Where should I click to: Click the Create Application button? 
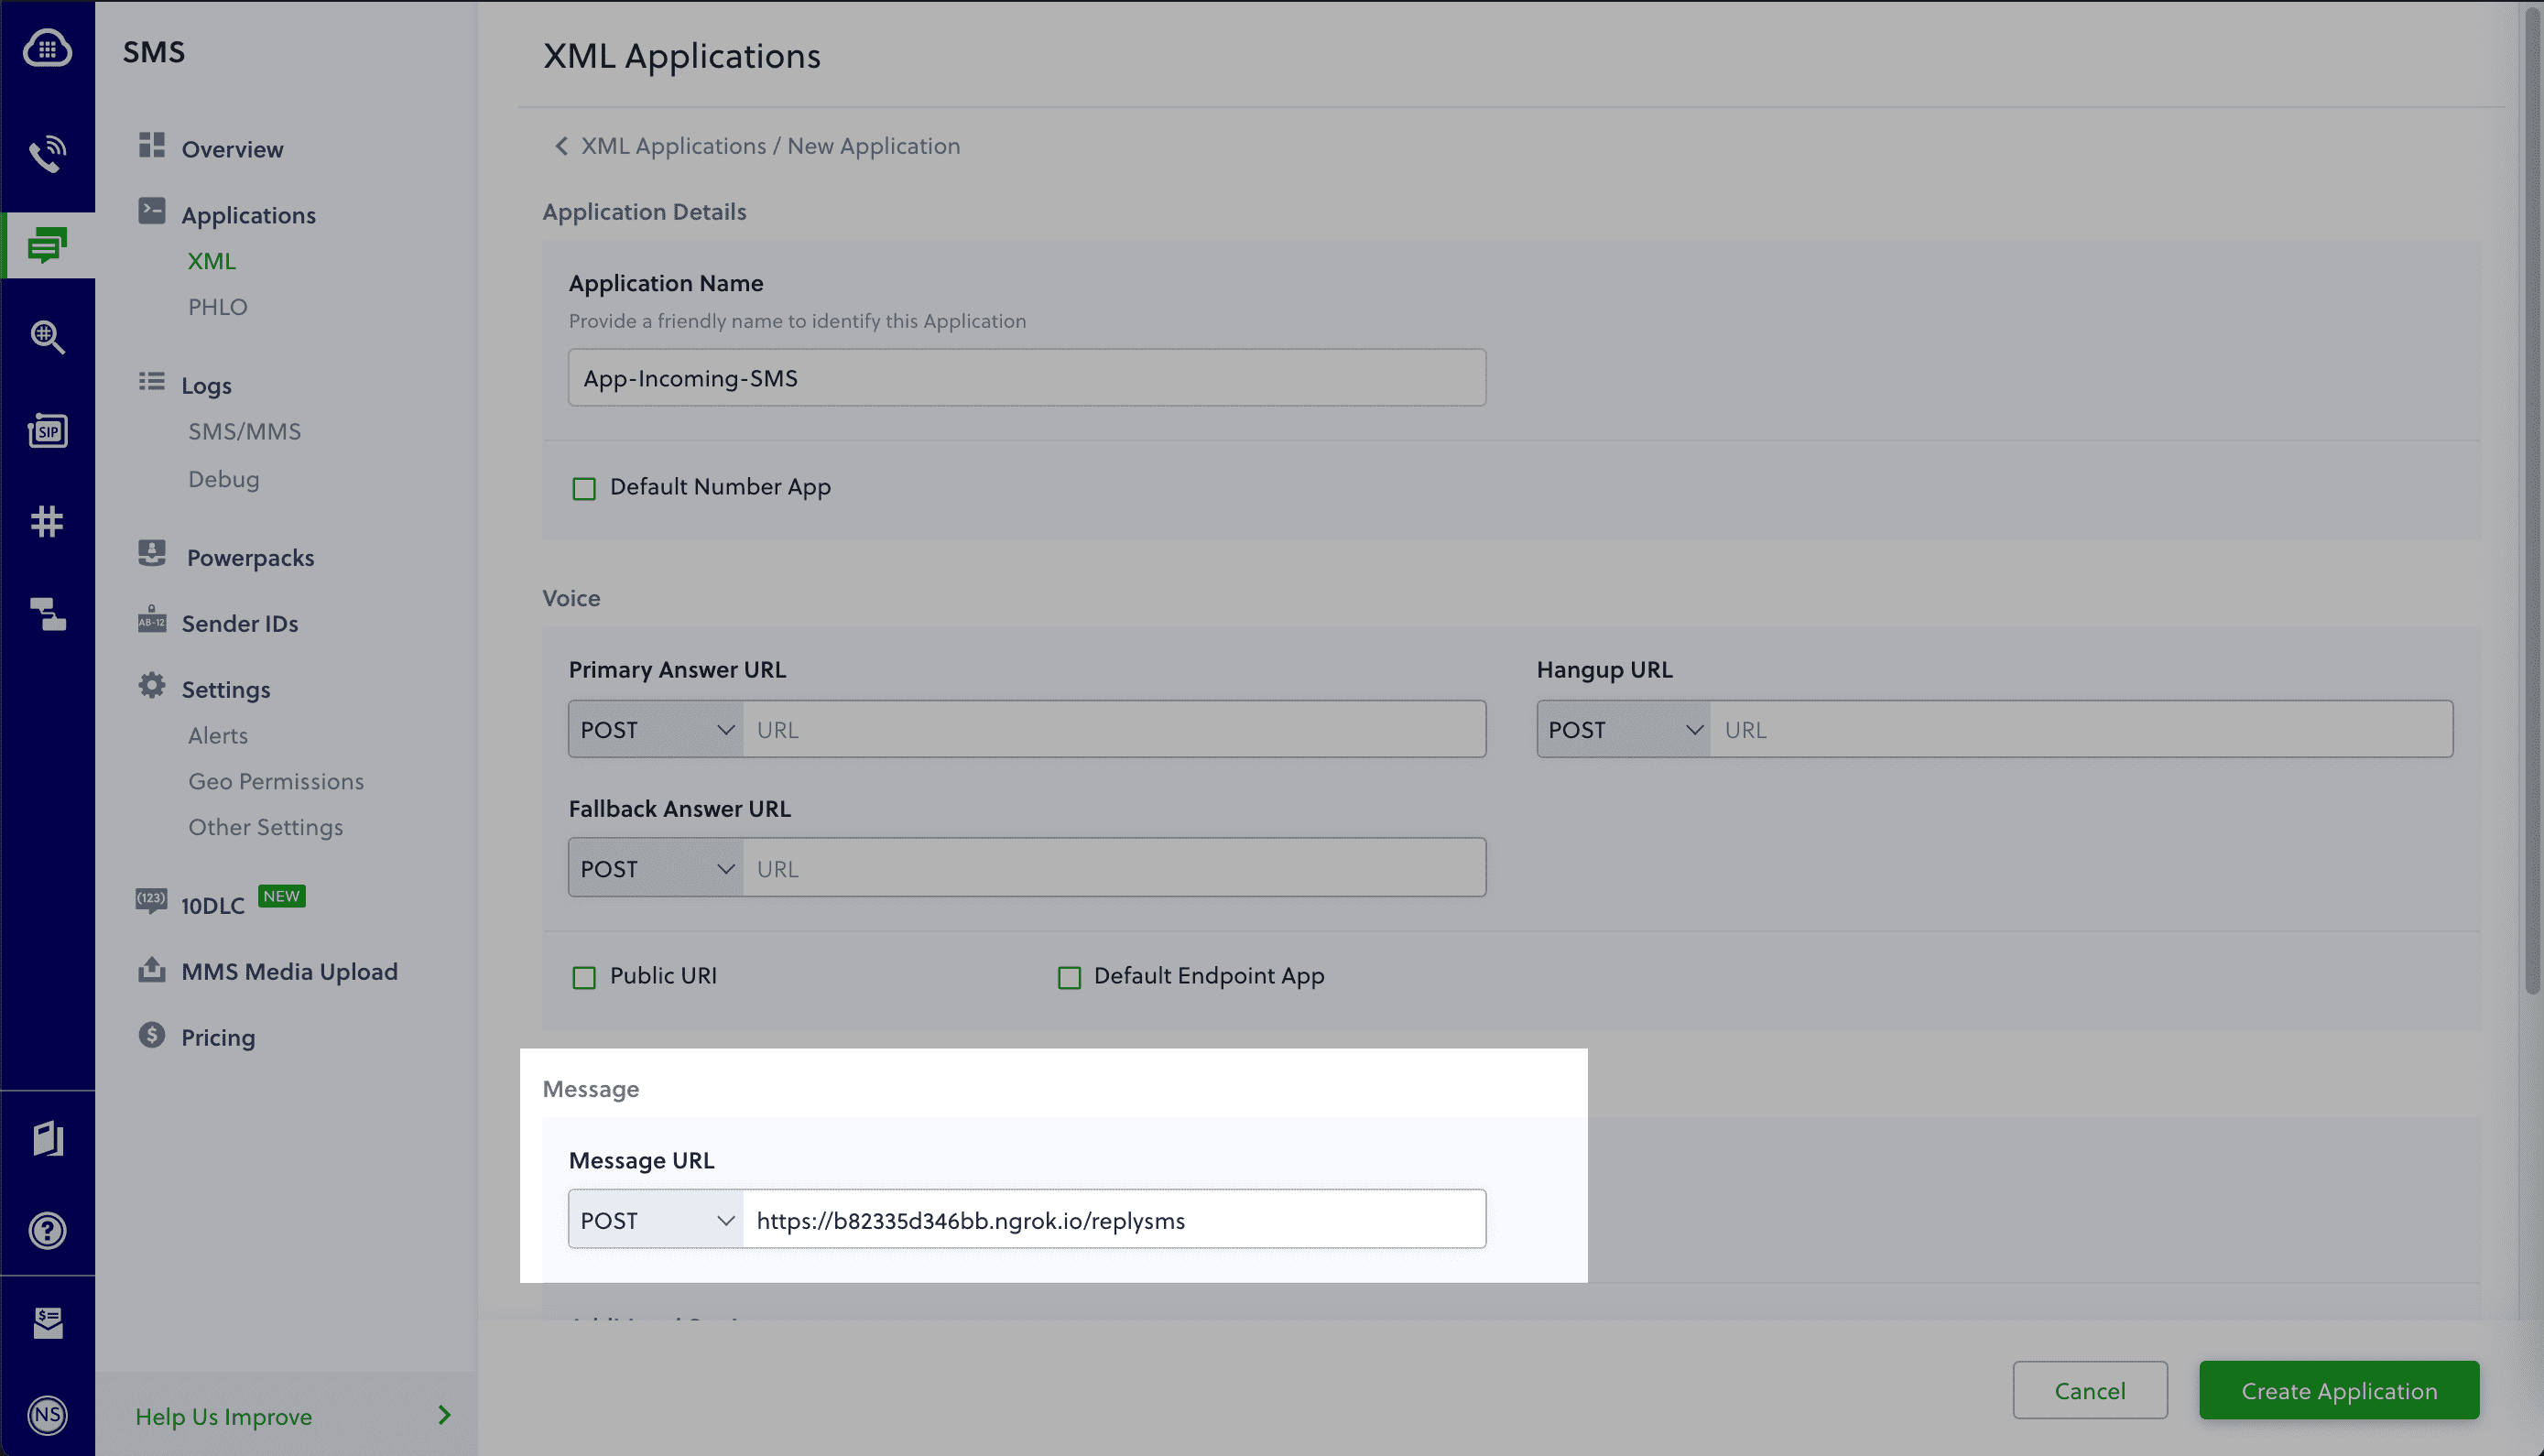2340,1388
